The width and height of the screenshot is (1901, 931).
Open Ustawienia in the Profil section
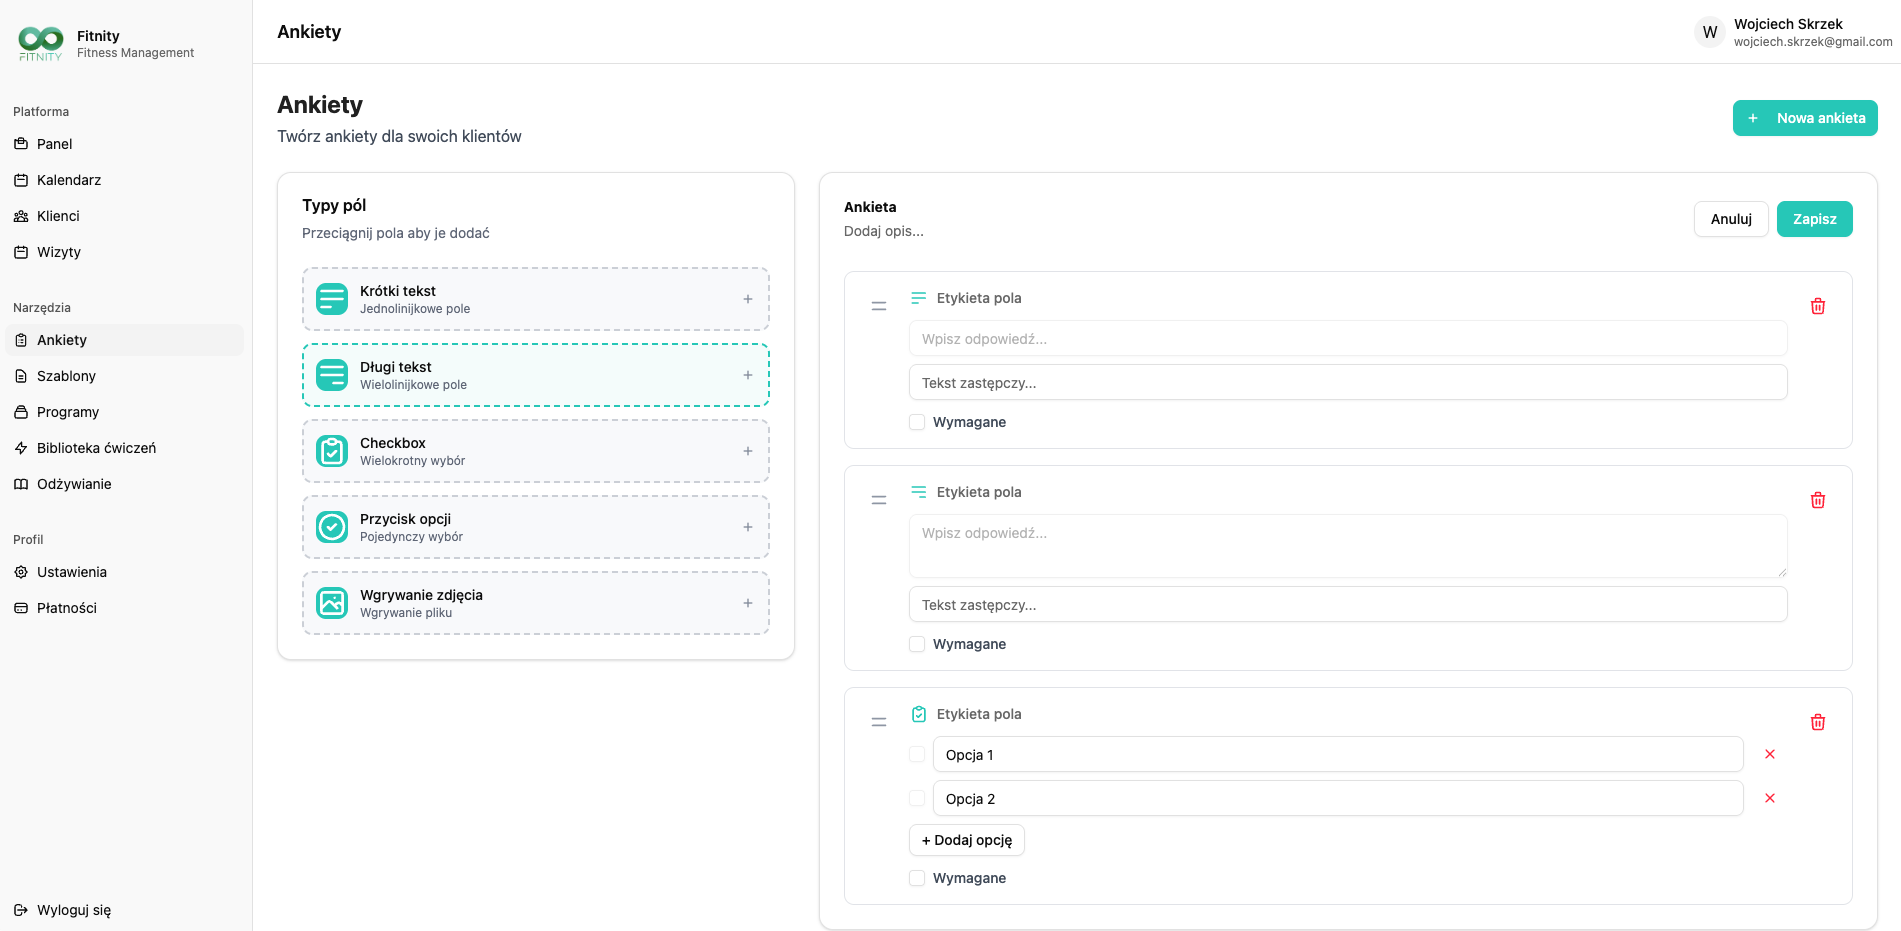tap(72, 572)
